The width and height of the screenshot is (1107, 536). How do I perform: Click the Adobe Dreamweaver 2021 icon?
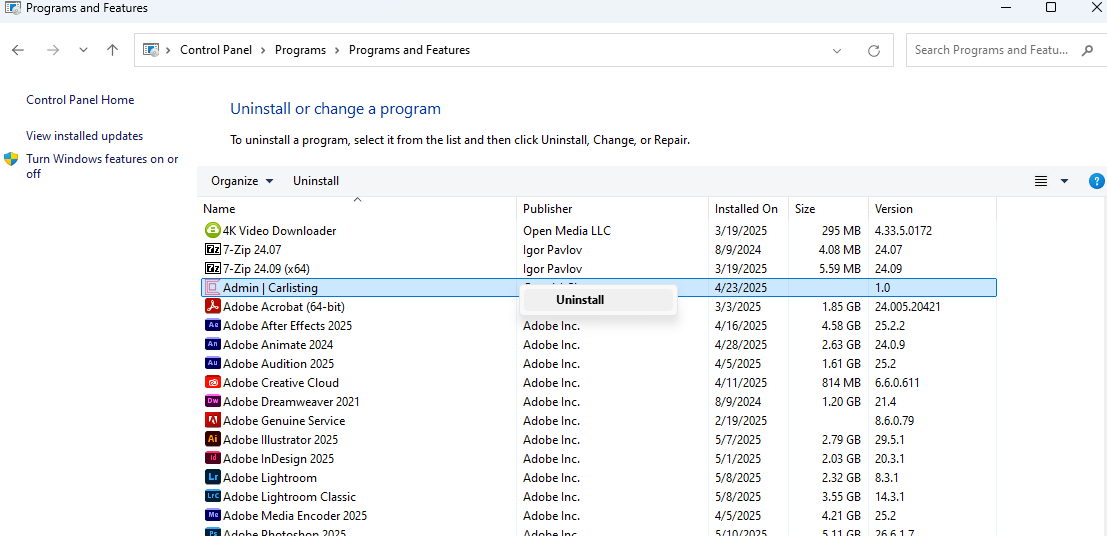click(x=212, y=401)
